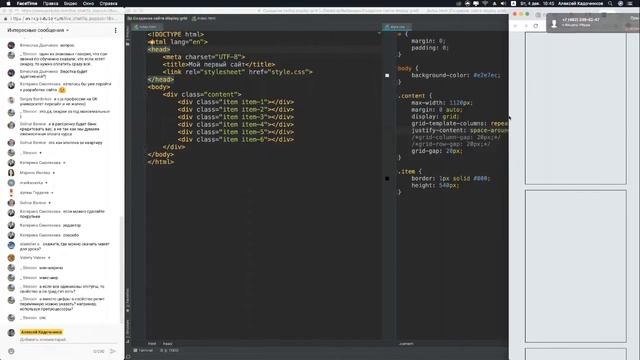640x360 pixels.
Task: Click the tool window toggle in IDE corner
Action: pyautogui.click(x=128, y=356)
